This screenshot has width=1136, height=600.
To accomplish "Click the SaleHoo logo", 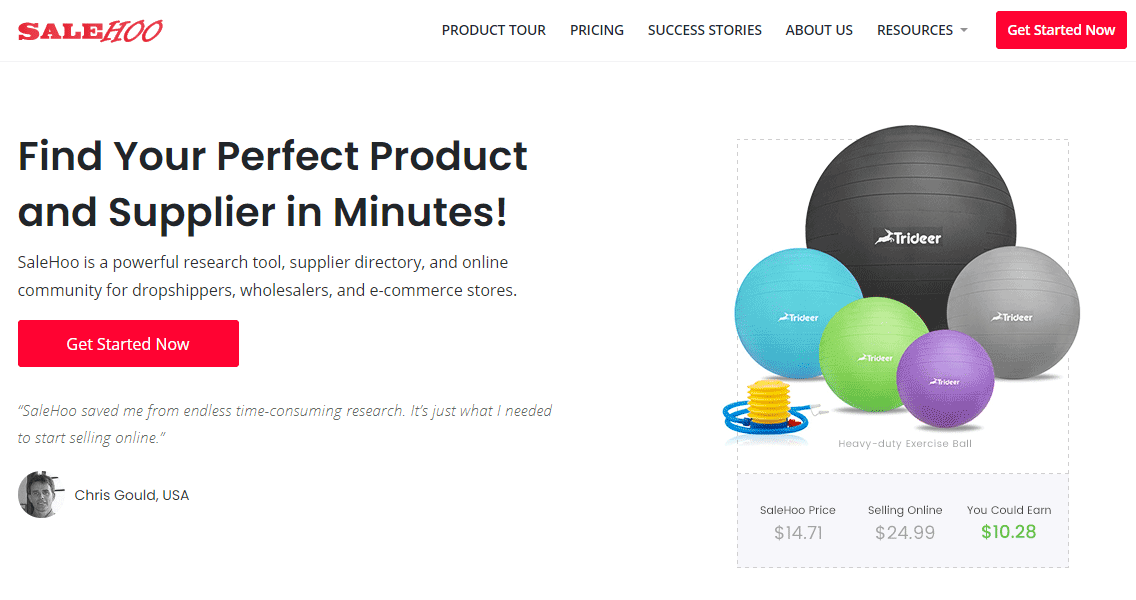I will (x=91, y=30).
